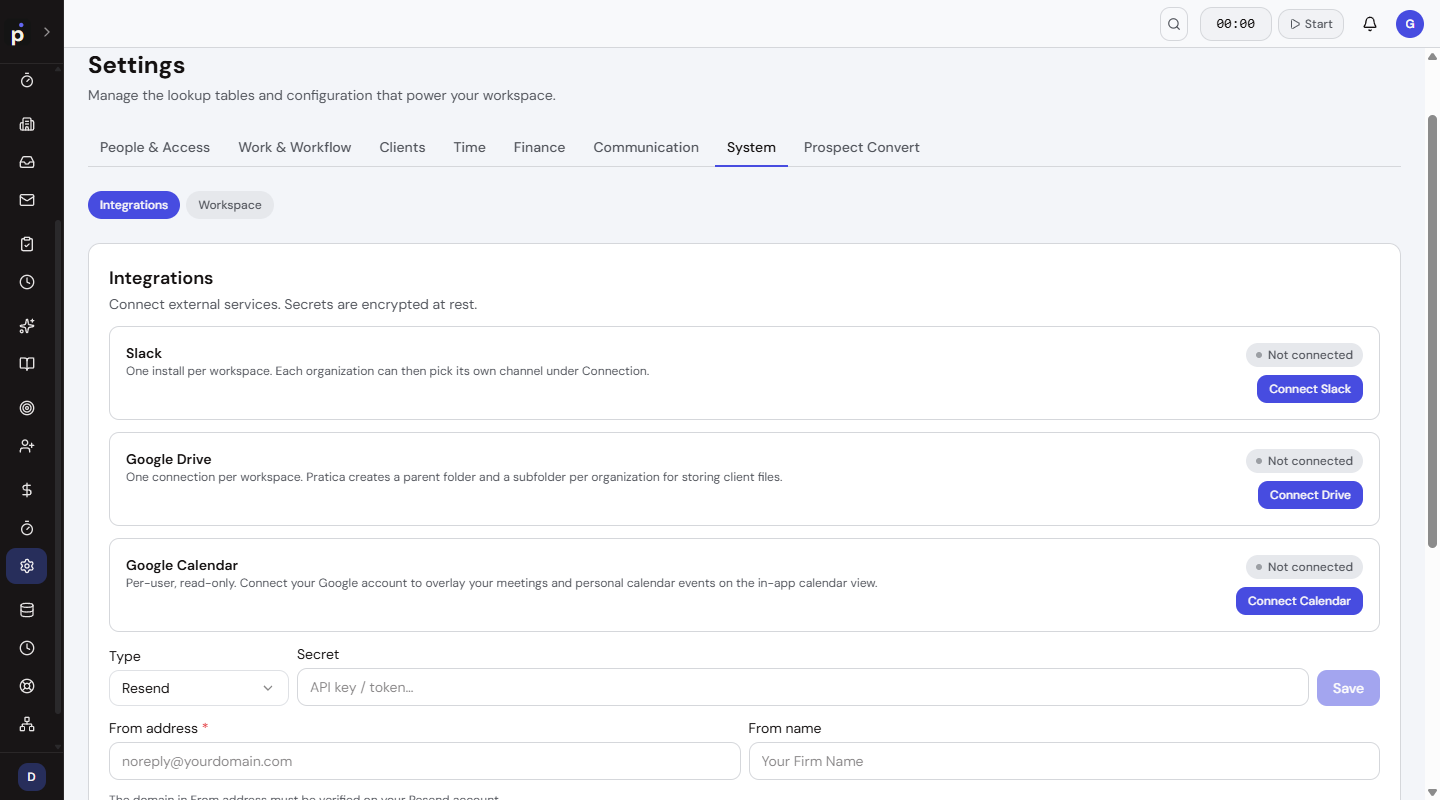Screen dimensions: 1440x800
Task: Click the highlighted settings gear icon in the sidebar
Action: pyautogui.click(x=27, y=566)
